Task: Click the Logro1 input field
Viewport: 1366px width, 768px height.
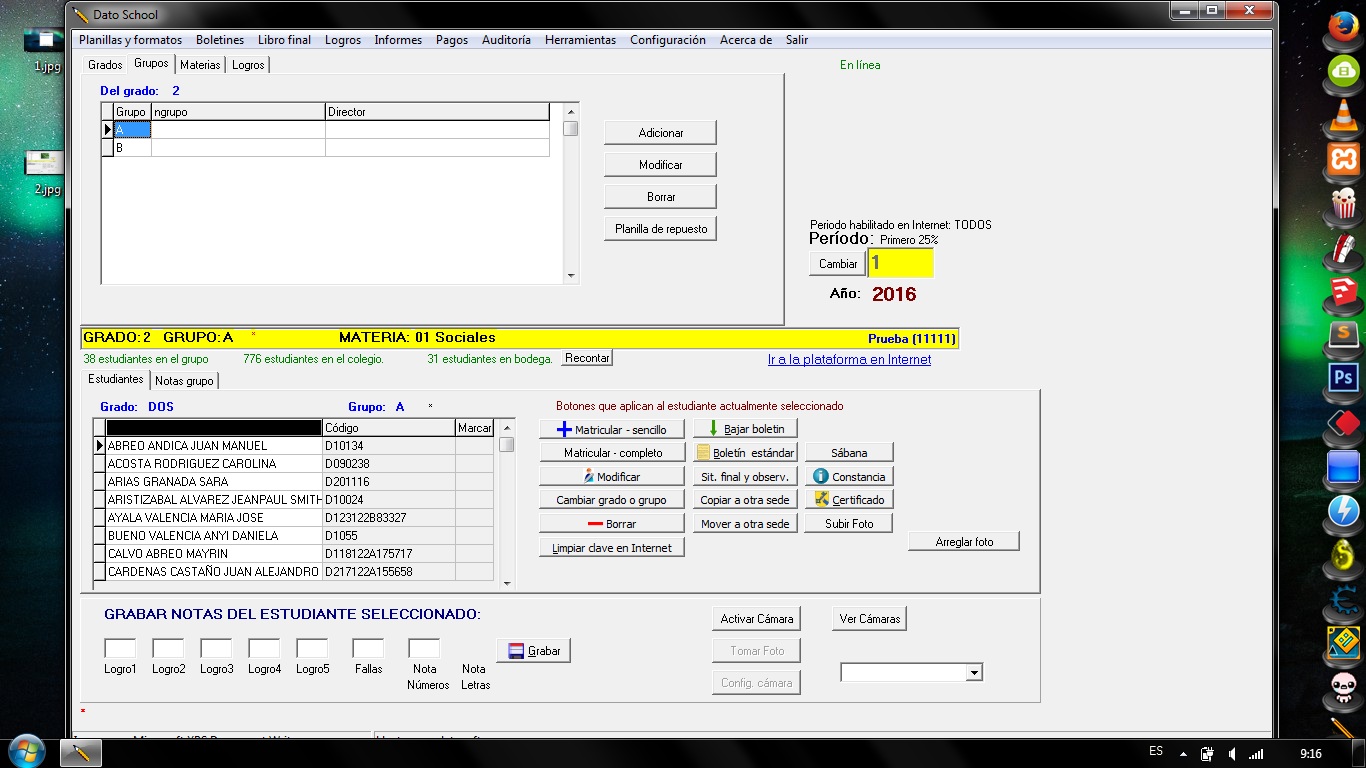Action: pyautogui.click(x=120, y=649)
